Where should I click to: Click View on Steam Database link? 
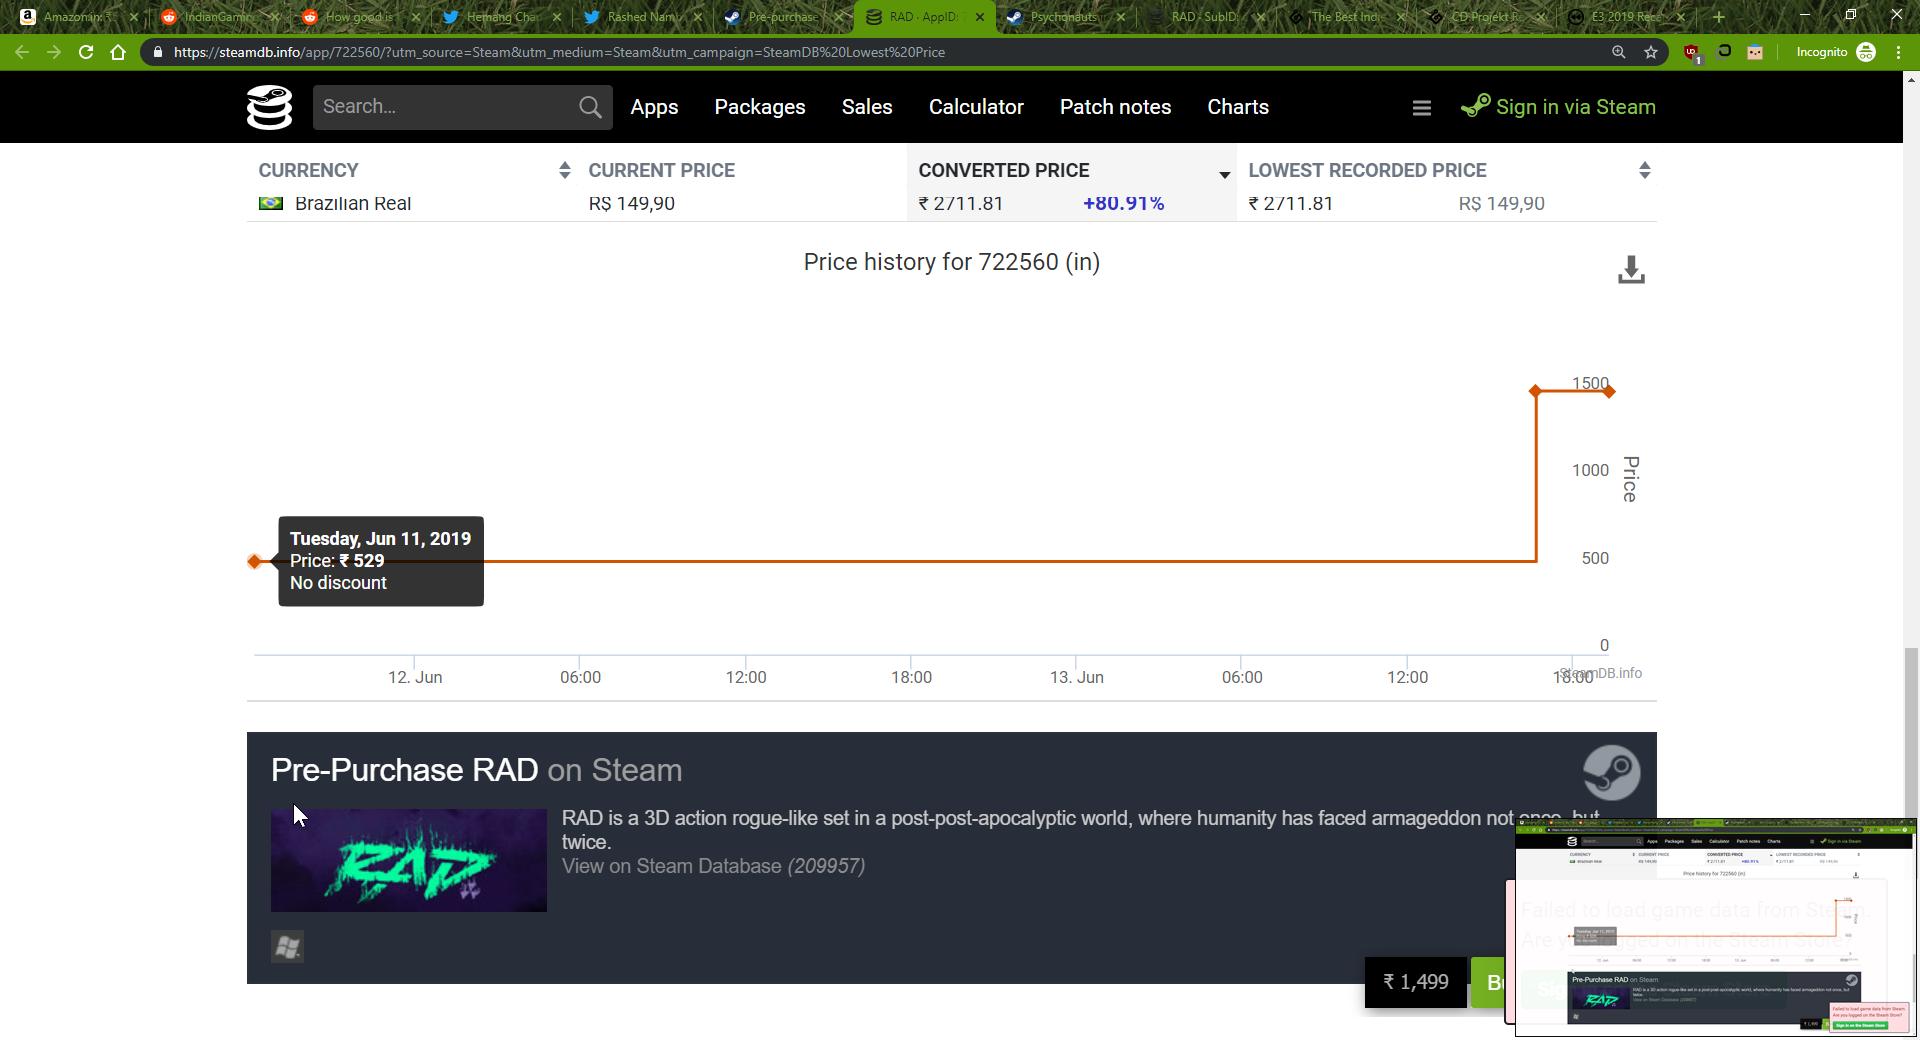click(x=713, y=866)
